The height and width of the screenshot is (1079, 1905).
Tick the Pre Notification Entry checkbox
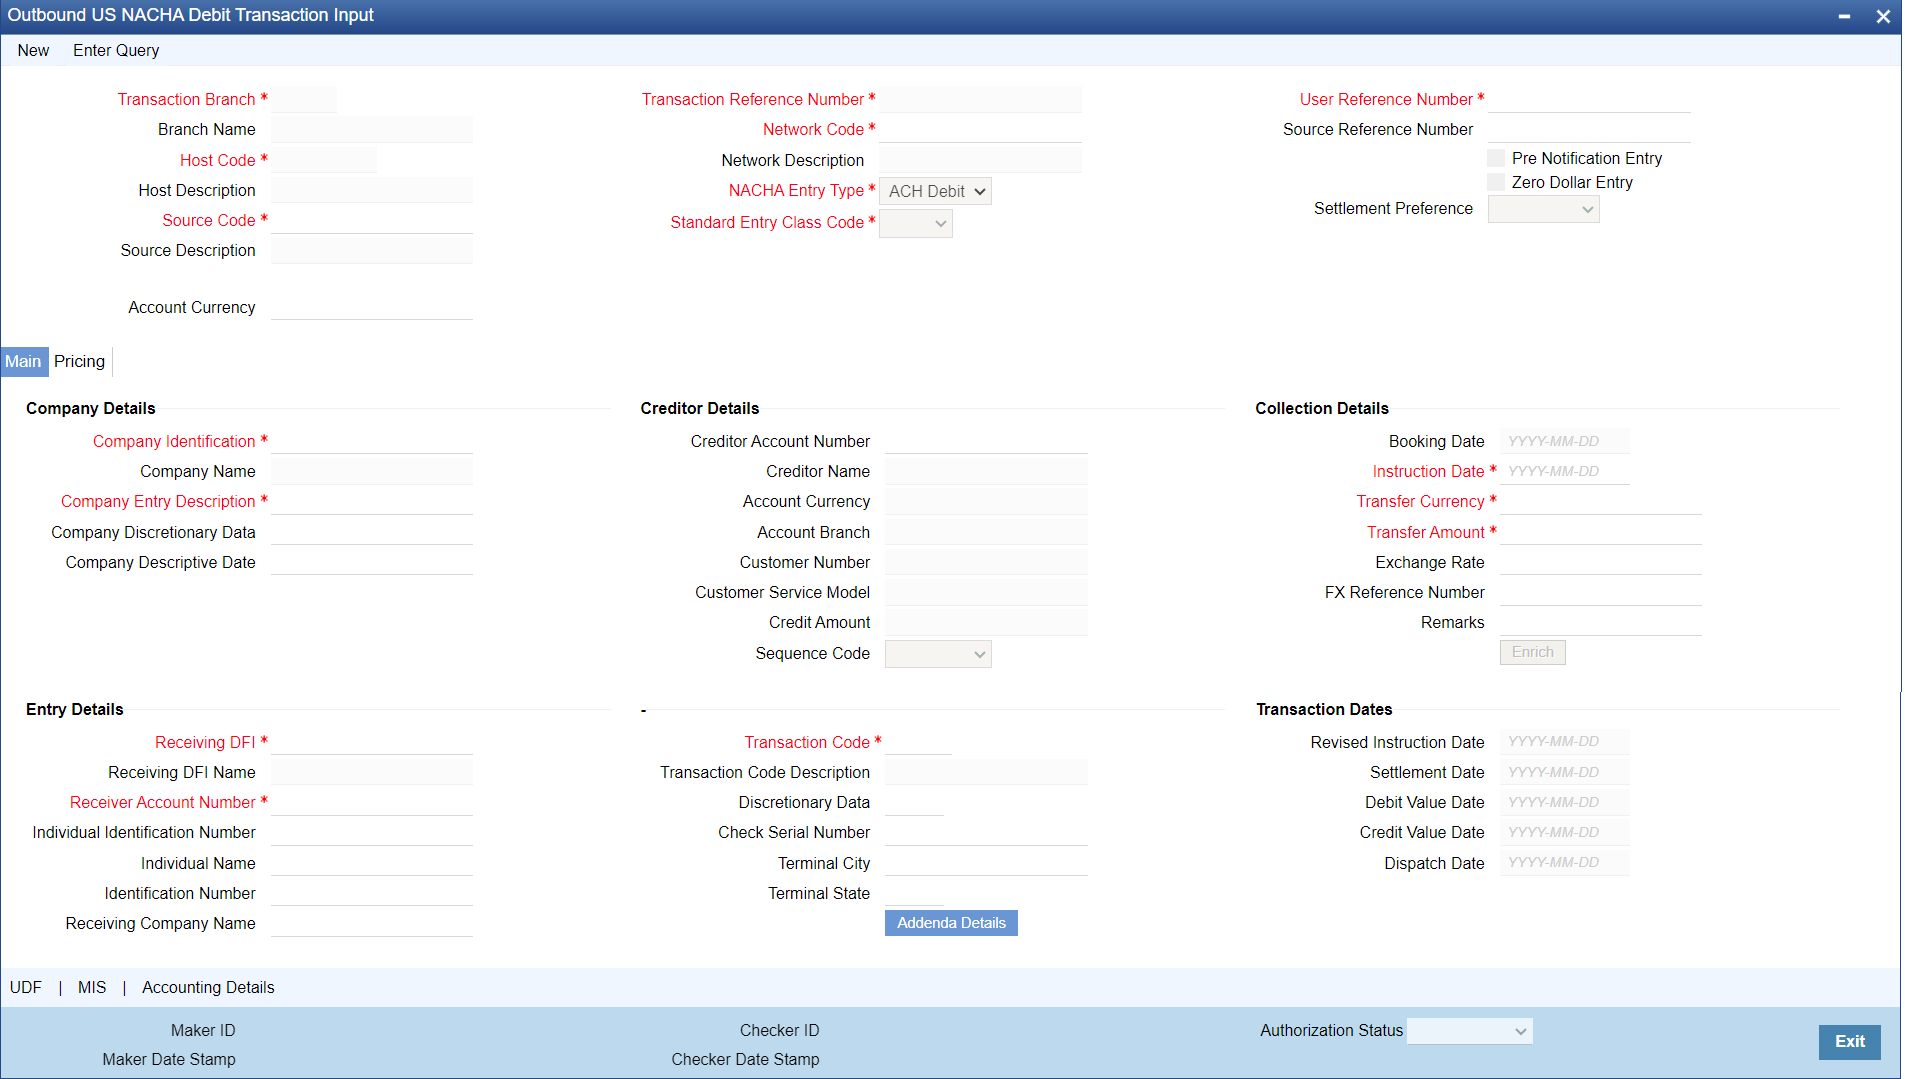(x=1496, y=158)
